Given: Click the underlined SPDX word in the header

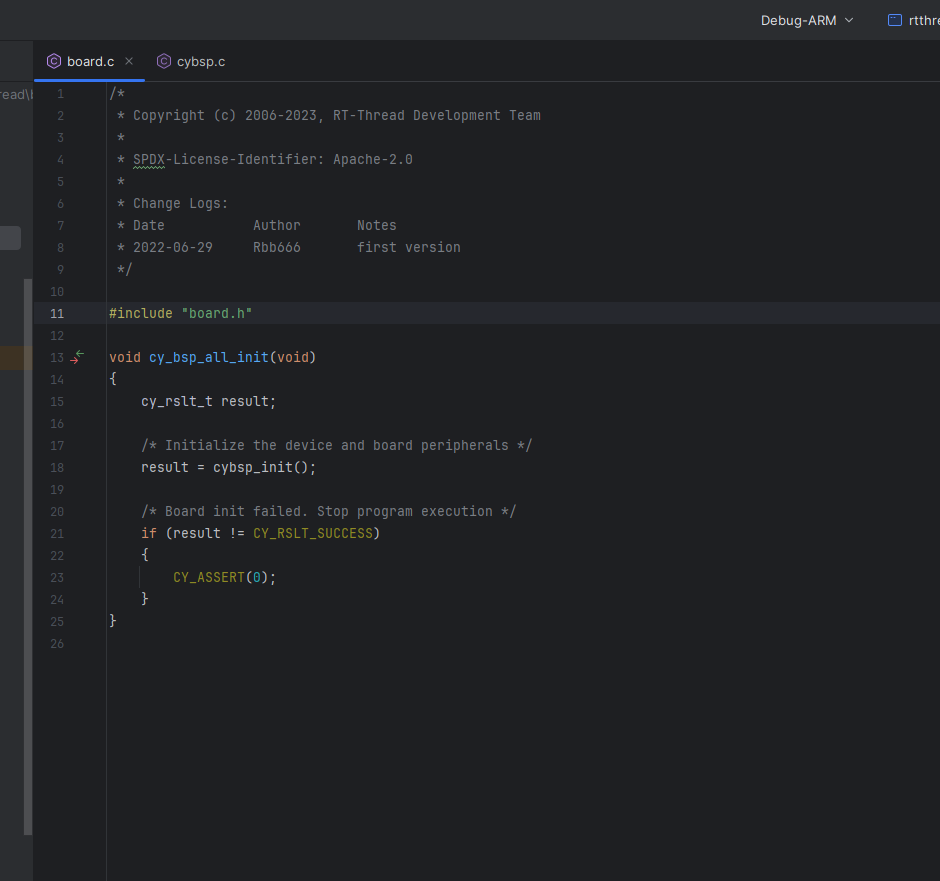Looking at the screenshot, I should coord(149,159).
